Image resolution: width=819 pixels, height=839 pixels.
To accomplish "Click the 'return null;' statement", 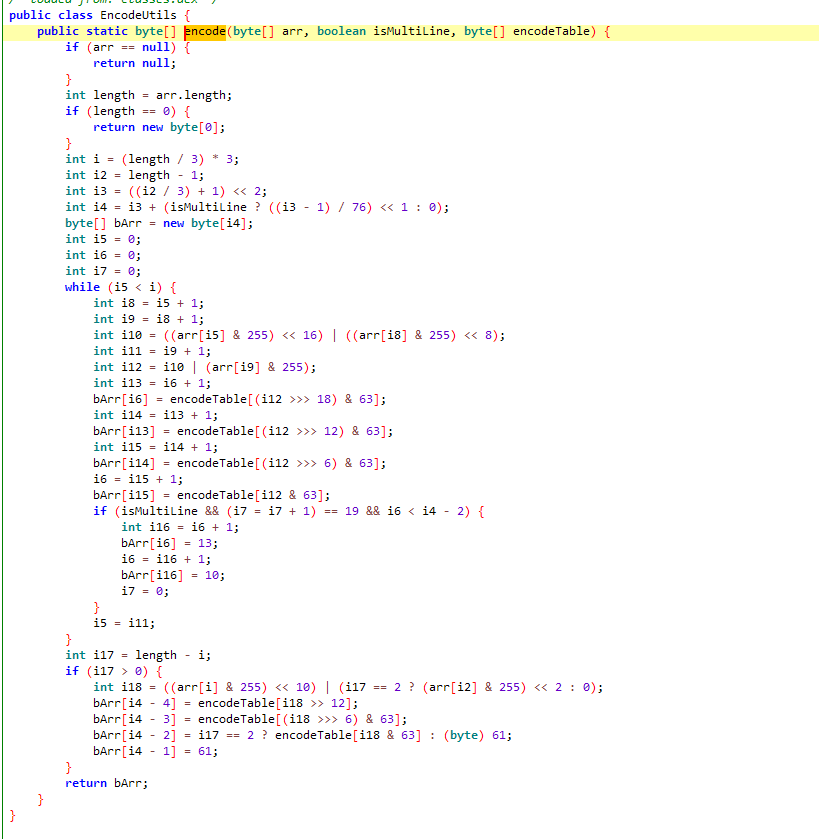I will (x=134, y=64).
